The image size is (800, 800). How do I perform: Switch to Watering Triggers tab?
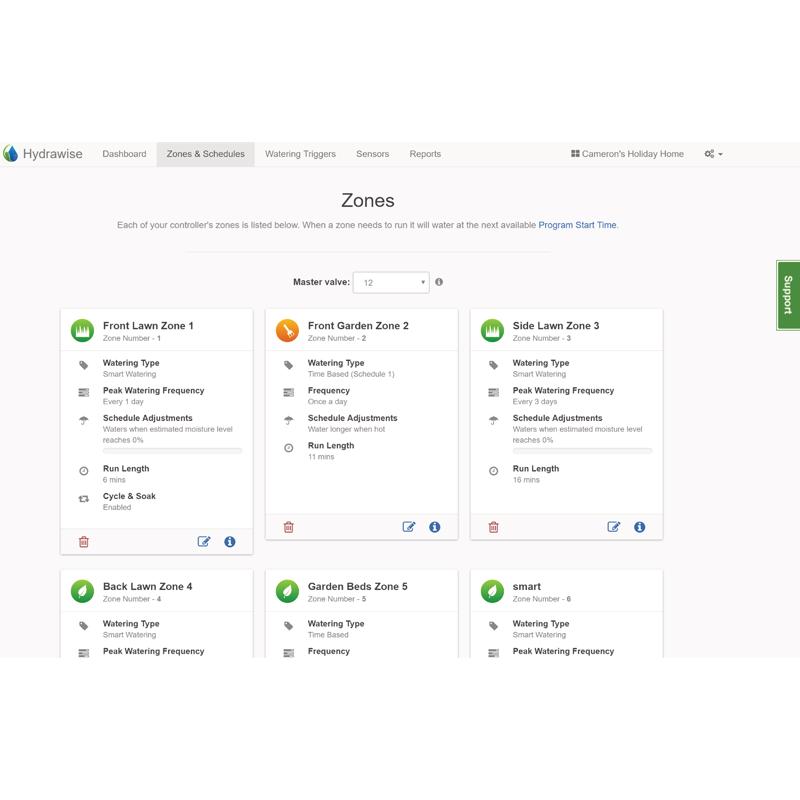300,154
